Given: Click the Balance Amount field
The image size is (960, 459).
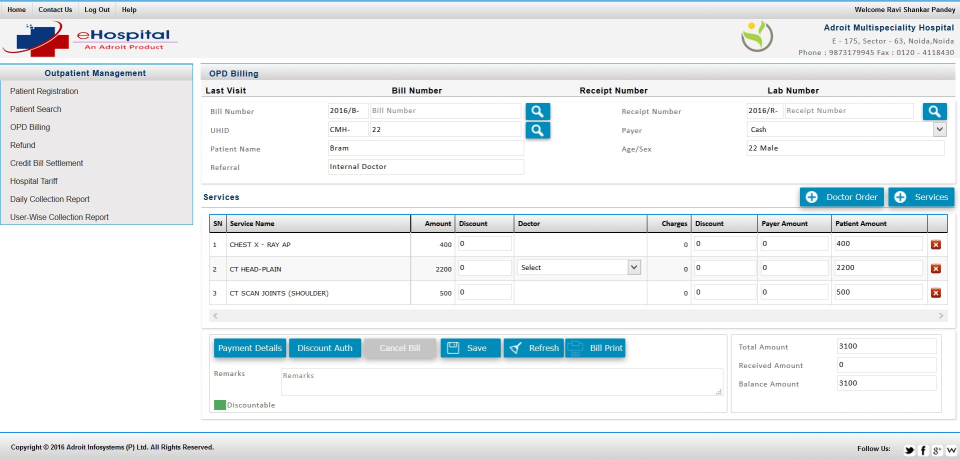Looking at the screenshot, I should click(x=887, y=383).
